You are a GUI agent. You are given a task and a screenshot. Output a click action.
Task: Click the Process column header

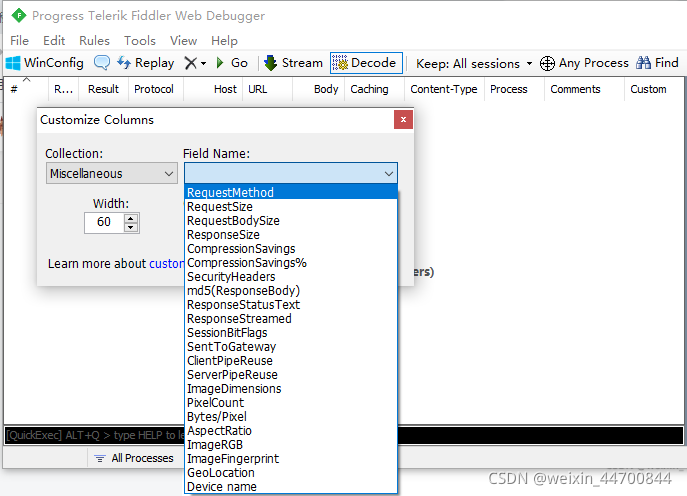point(514,89)
